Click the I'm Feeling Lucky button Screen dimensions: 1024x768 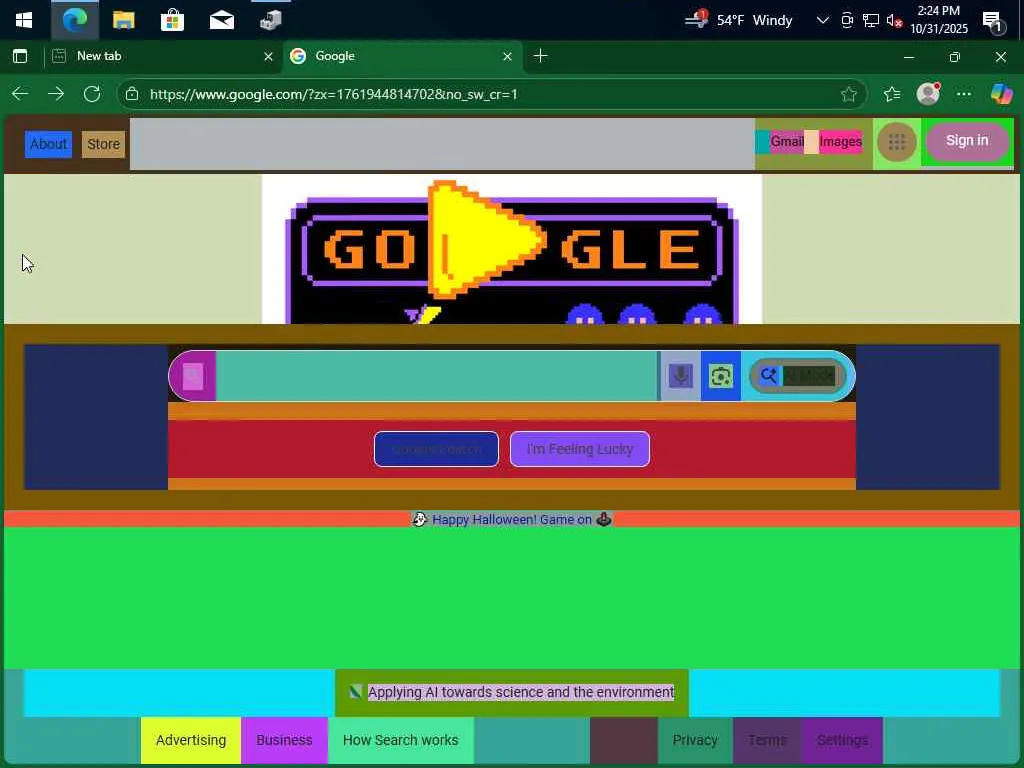(x=580, y=449)
